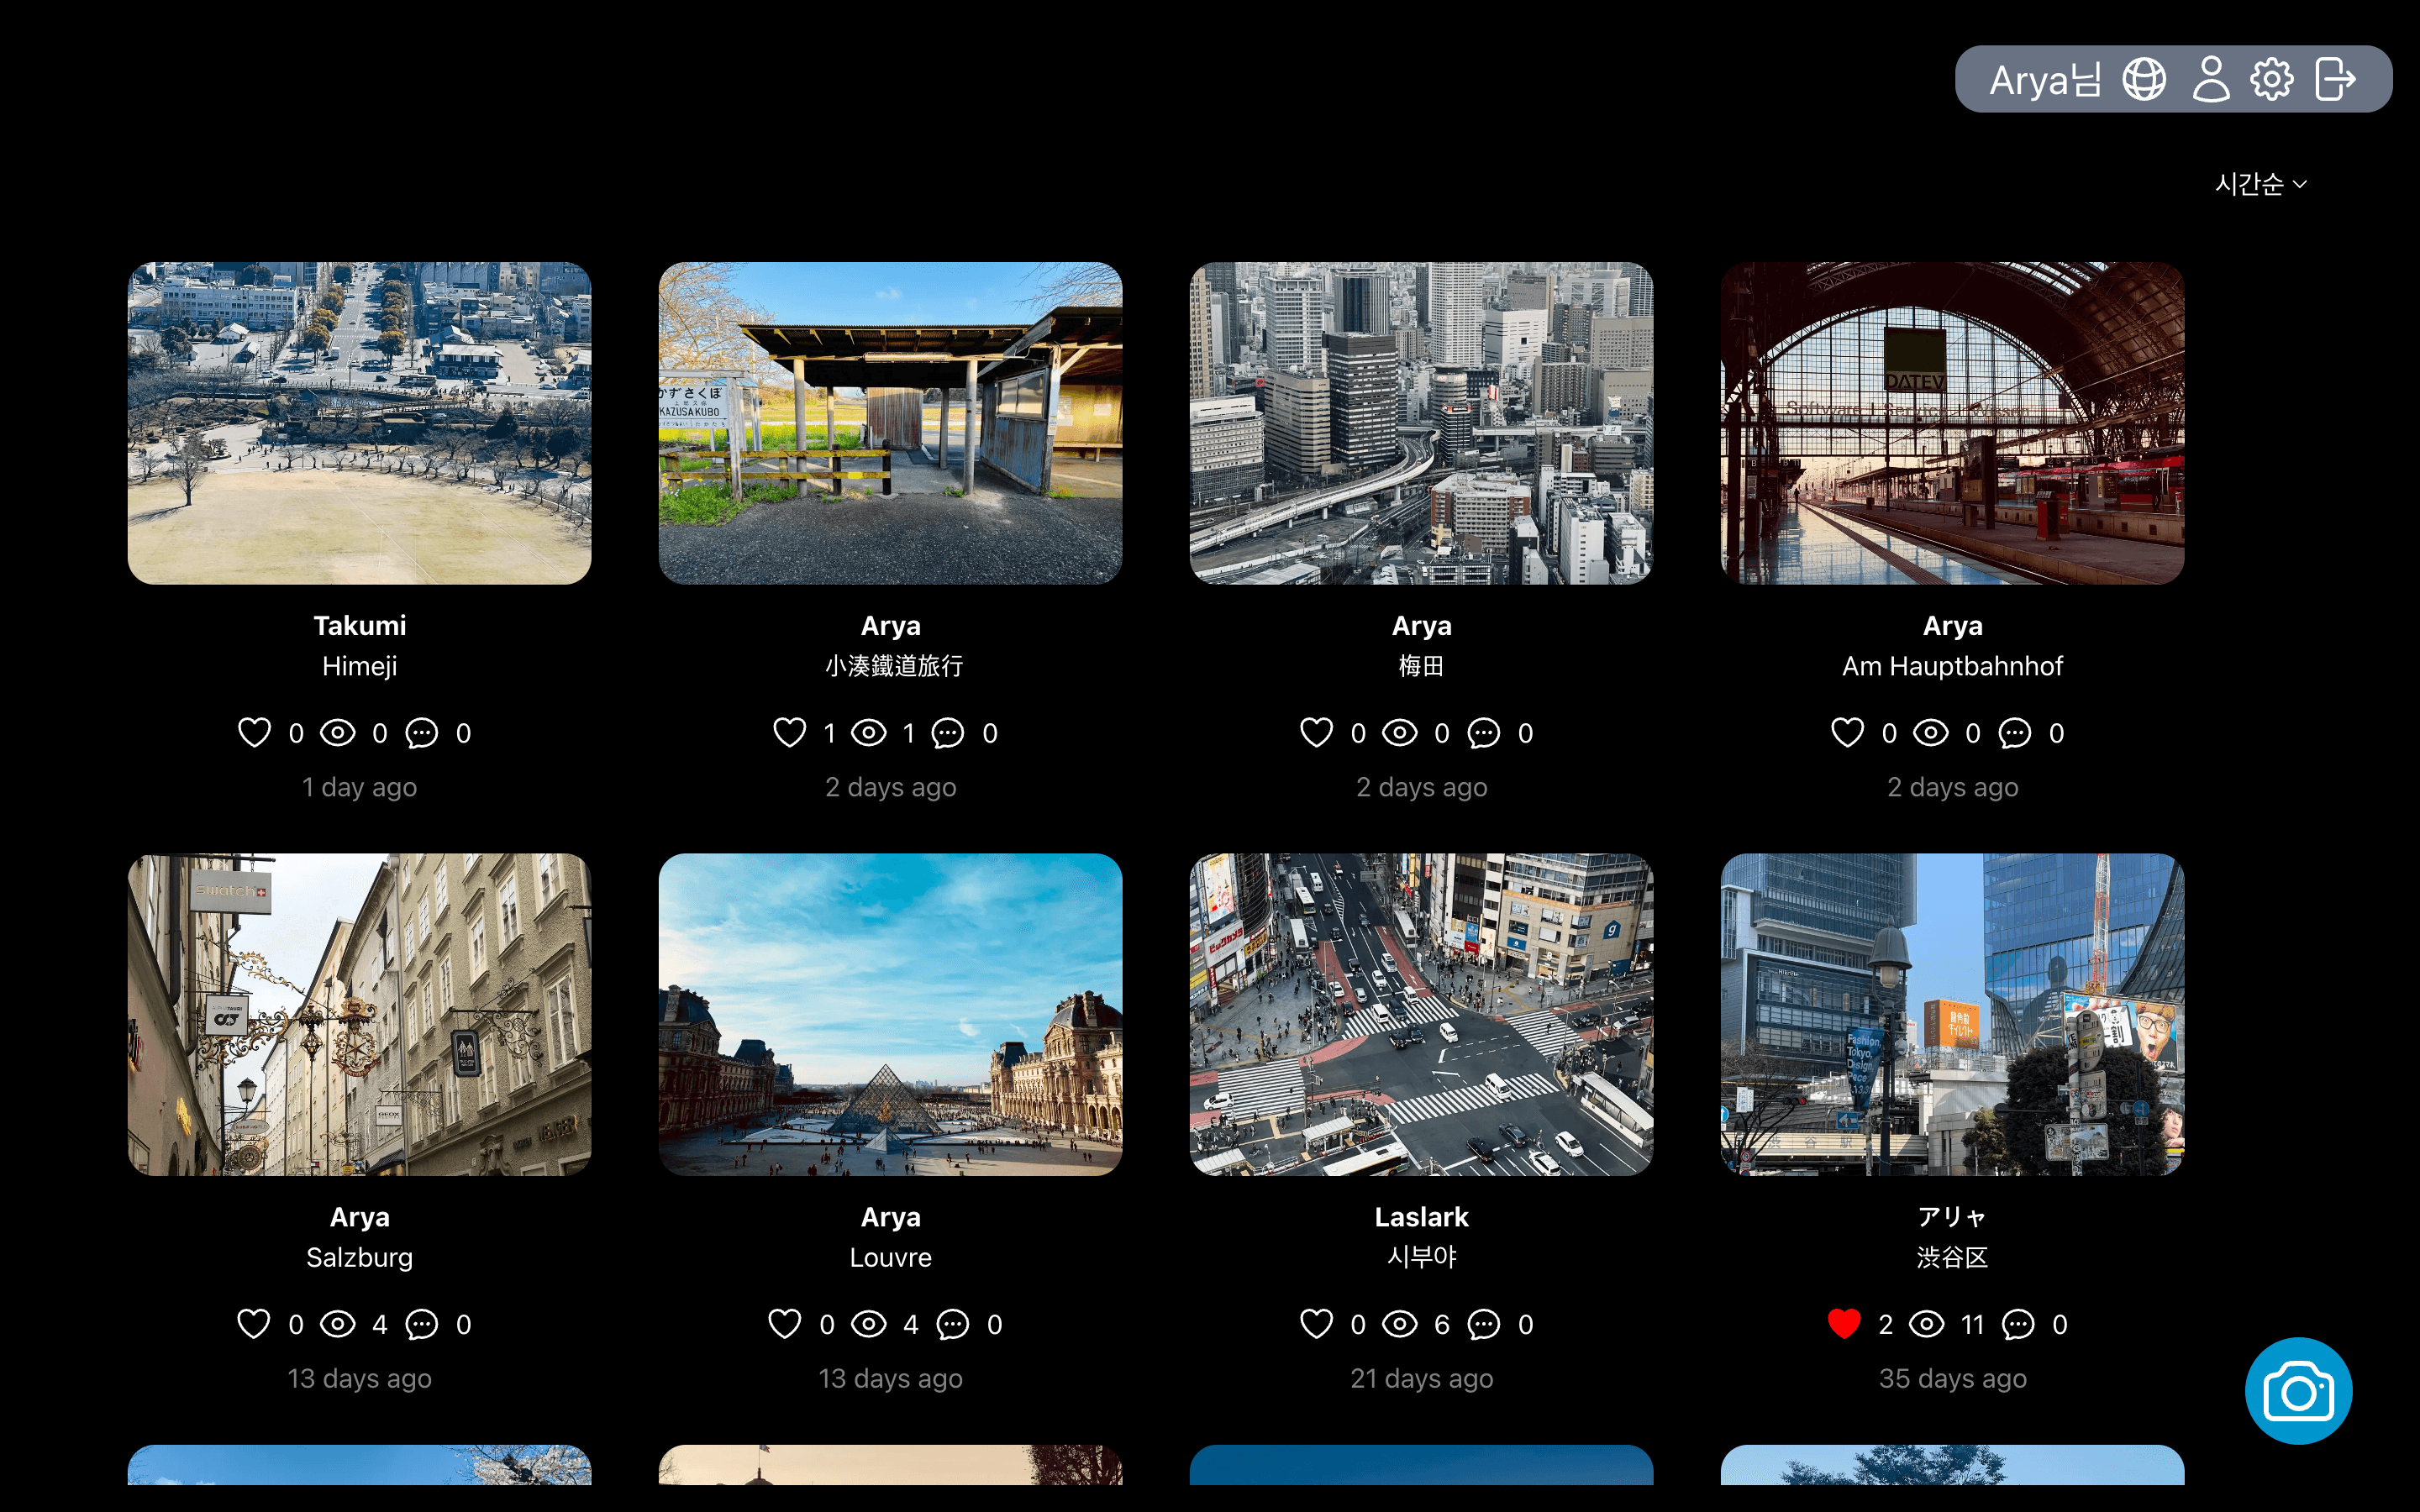The image size is (2420, 1512).
Task: Open the settings gear icon
Action: (x=2274, y=79)
